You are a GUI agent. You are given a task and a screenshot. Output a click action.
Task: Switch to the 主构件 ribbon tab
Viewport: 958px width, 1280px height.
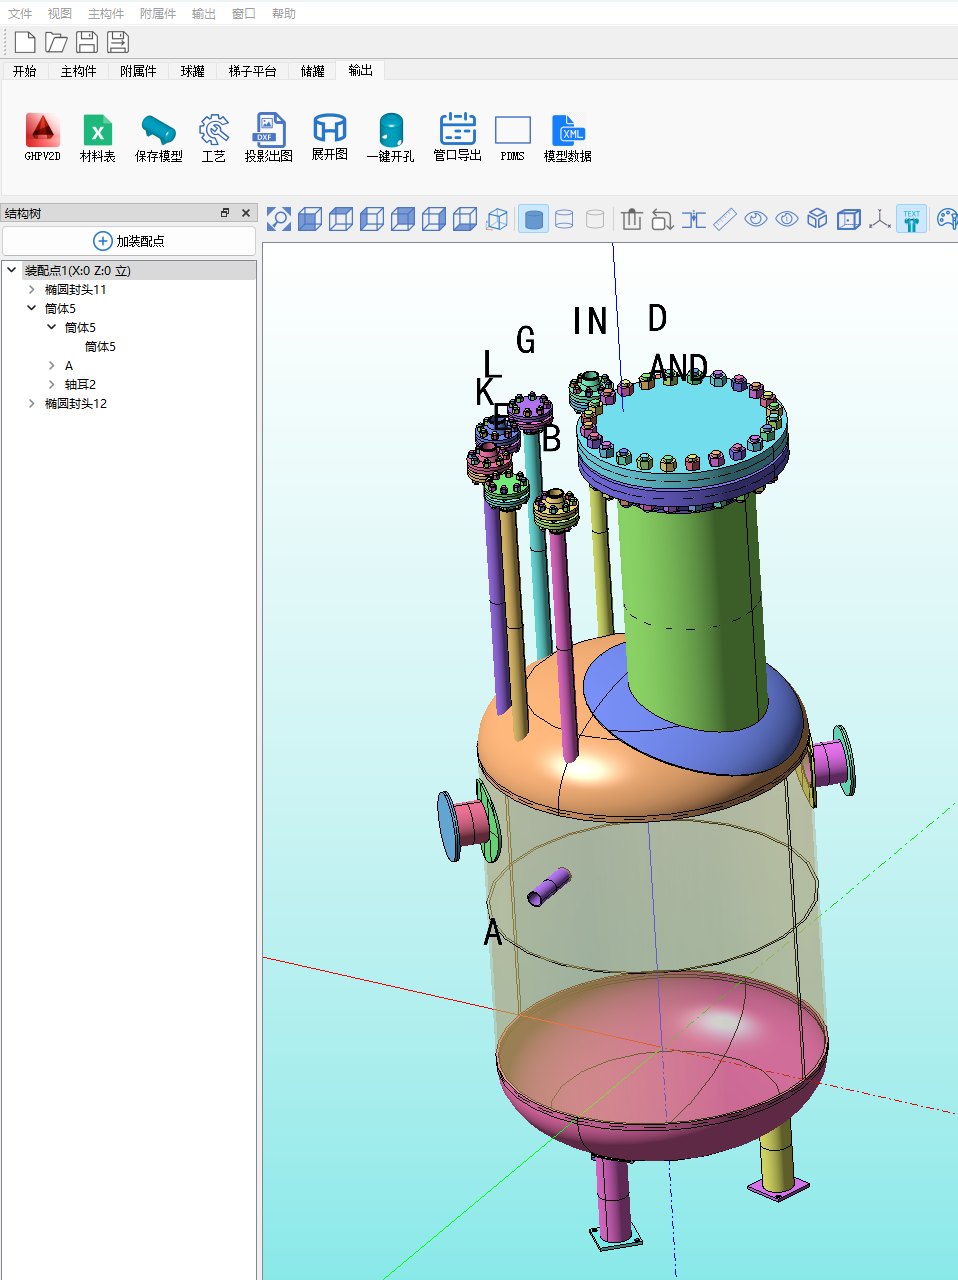[78, 71]
